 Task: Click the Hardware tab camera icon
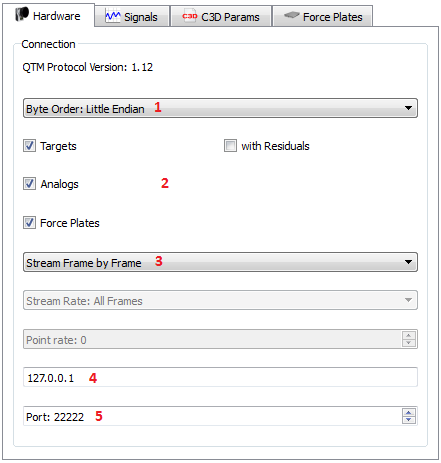(x=22, y=14)
